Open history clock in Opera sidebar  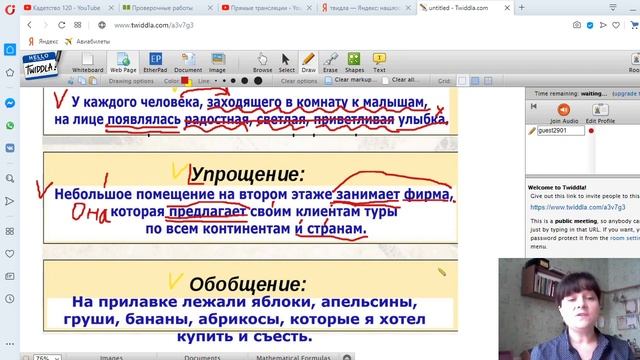pos(10,299)
